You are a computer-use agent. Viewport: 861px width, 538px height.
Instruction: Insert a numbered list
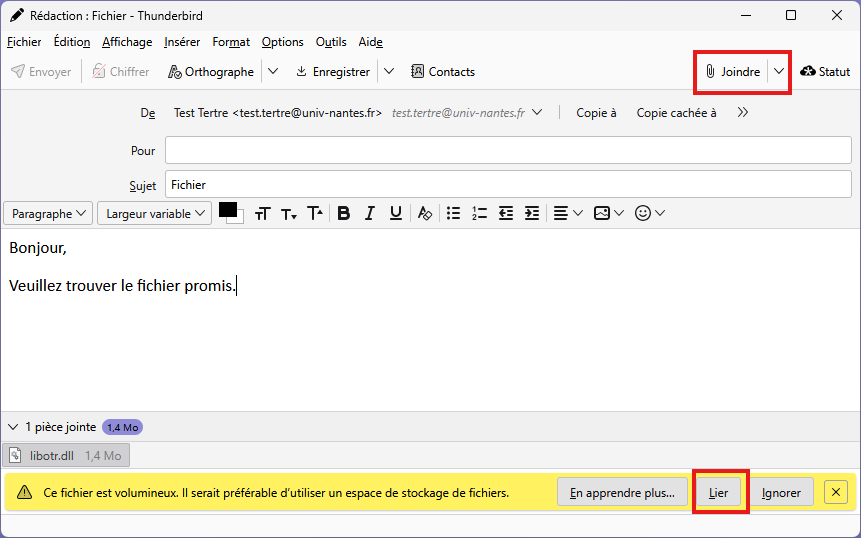(x=479, y=213)
